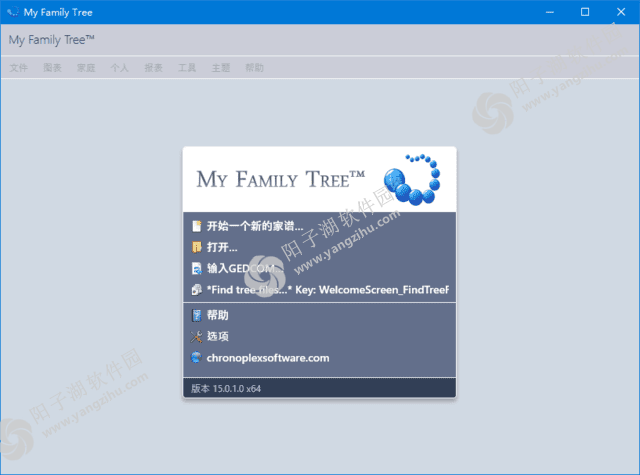Open the 工具 menu
The width and height of the screenshot is (640, 475).
[187, 68]
